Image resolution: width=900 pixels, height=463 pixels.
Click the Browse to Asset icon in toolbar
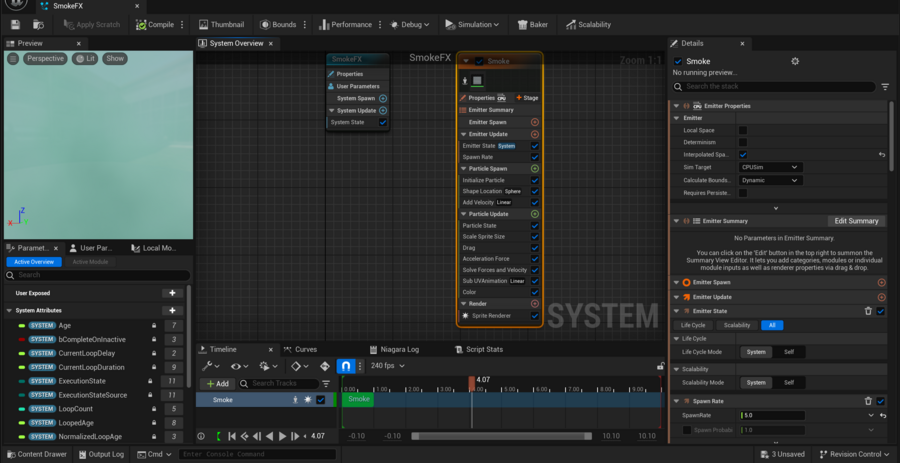pyautogui.click(x=38, y=25)
